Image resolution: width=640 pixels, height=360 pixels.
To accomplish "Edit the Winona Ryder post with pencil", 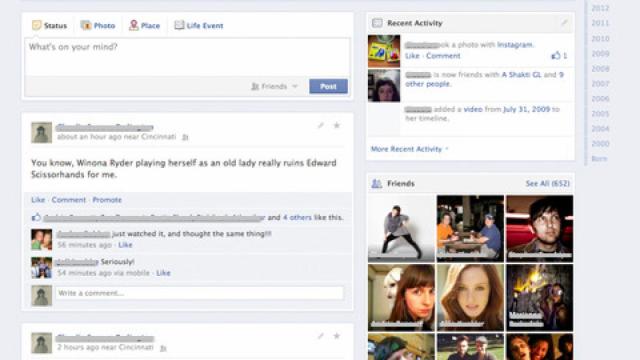I will click(321, 125).
